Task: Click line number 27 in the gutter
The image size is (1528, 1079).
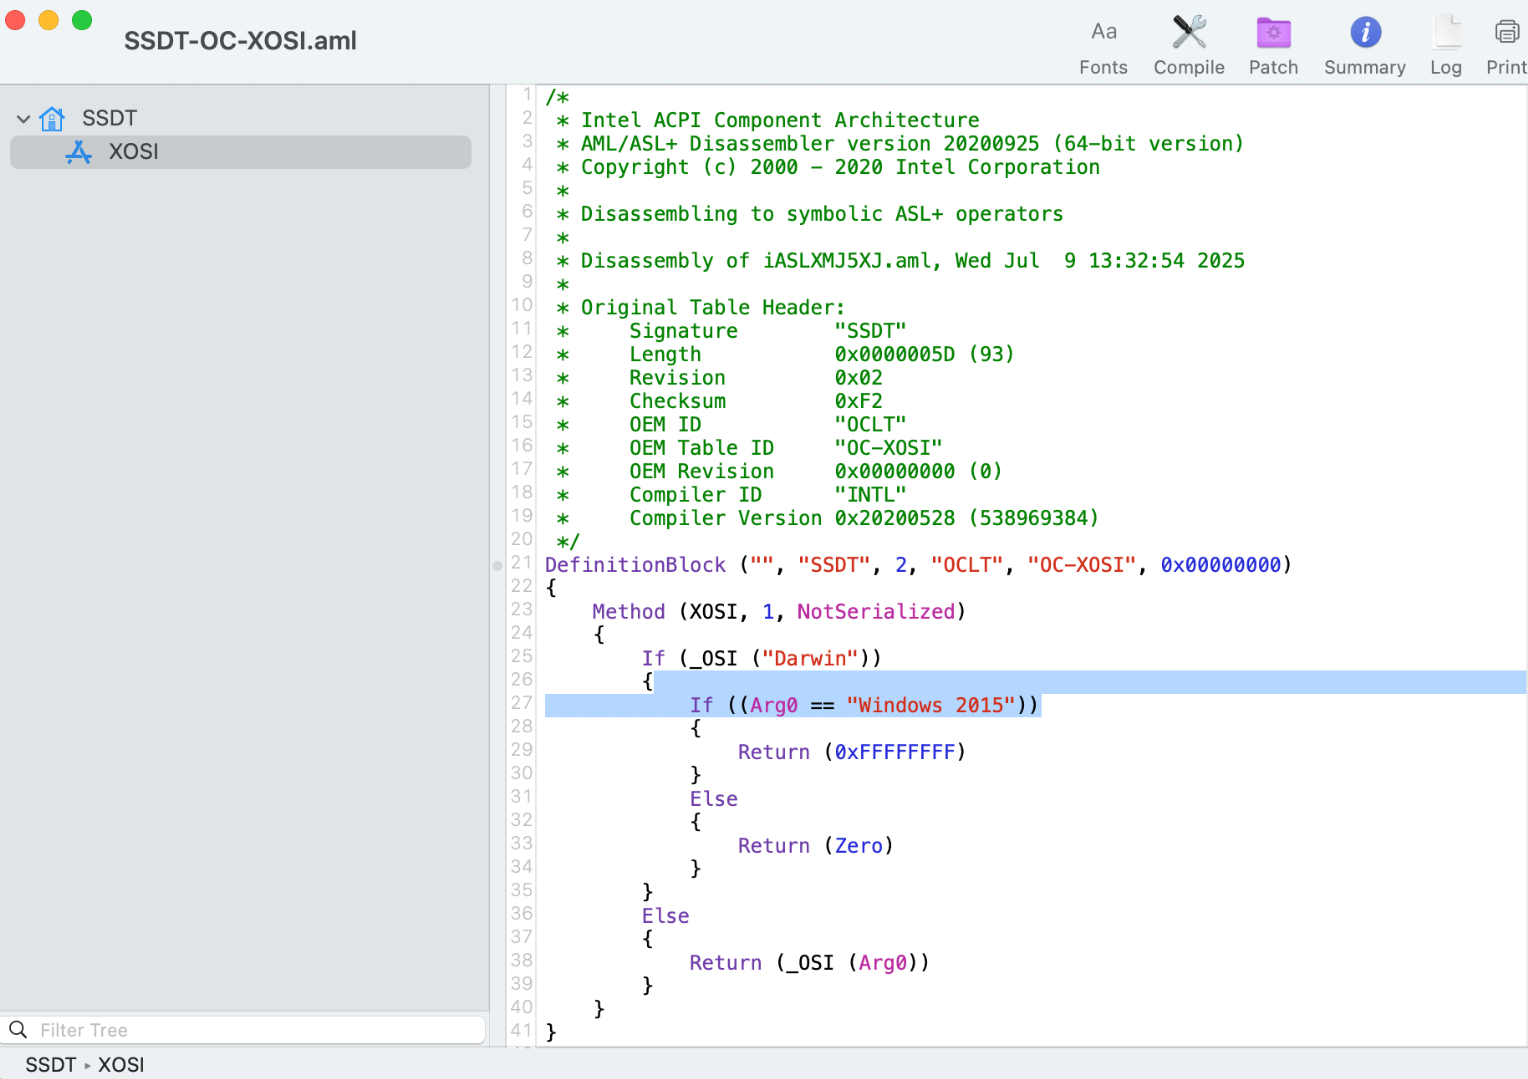Action: pyautogui.click(x=521, y=703)
